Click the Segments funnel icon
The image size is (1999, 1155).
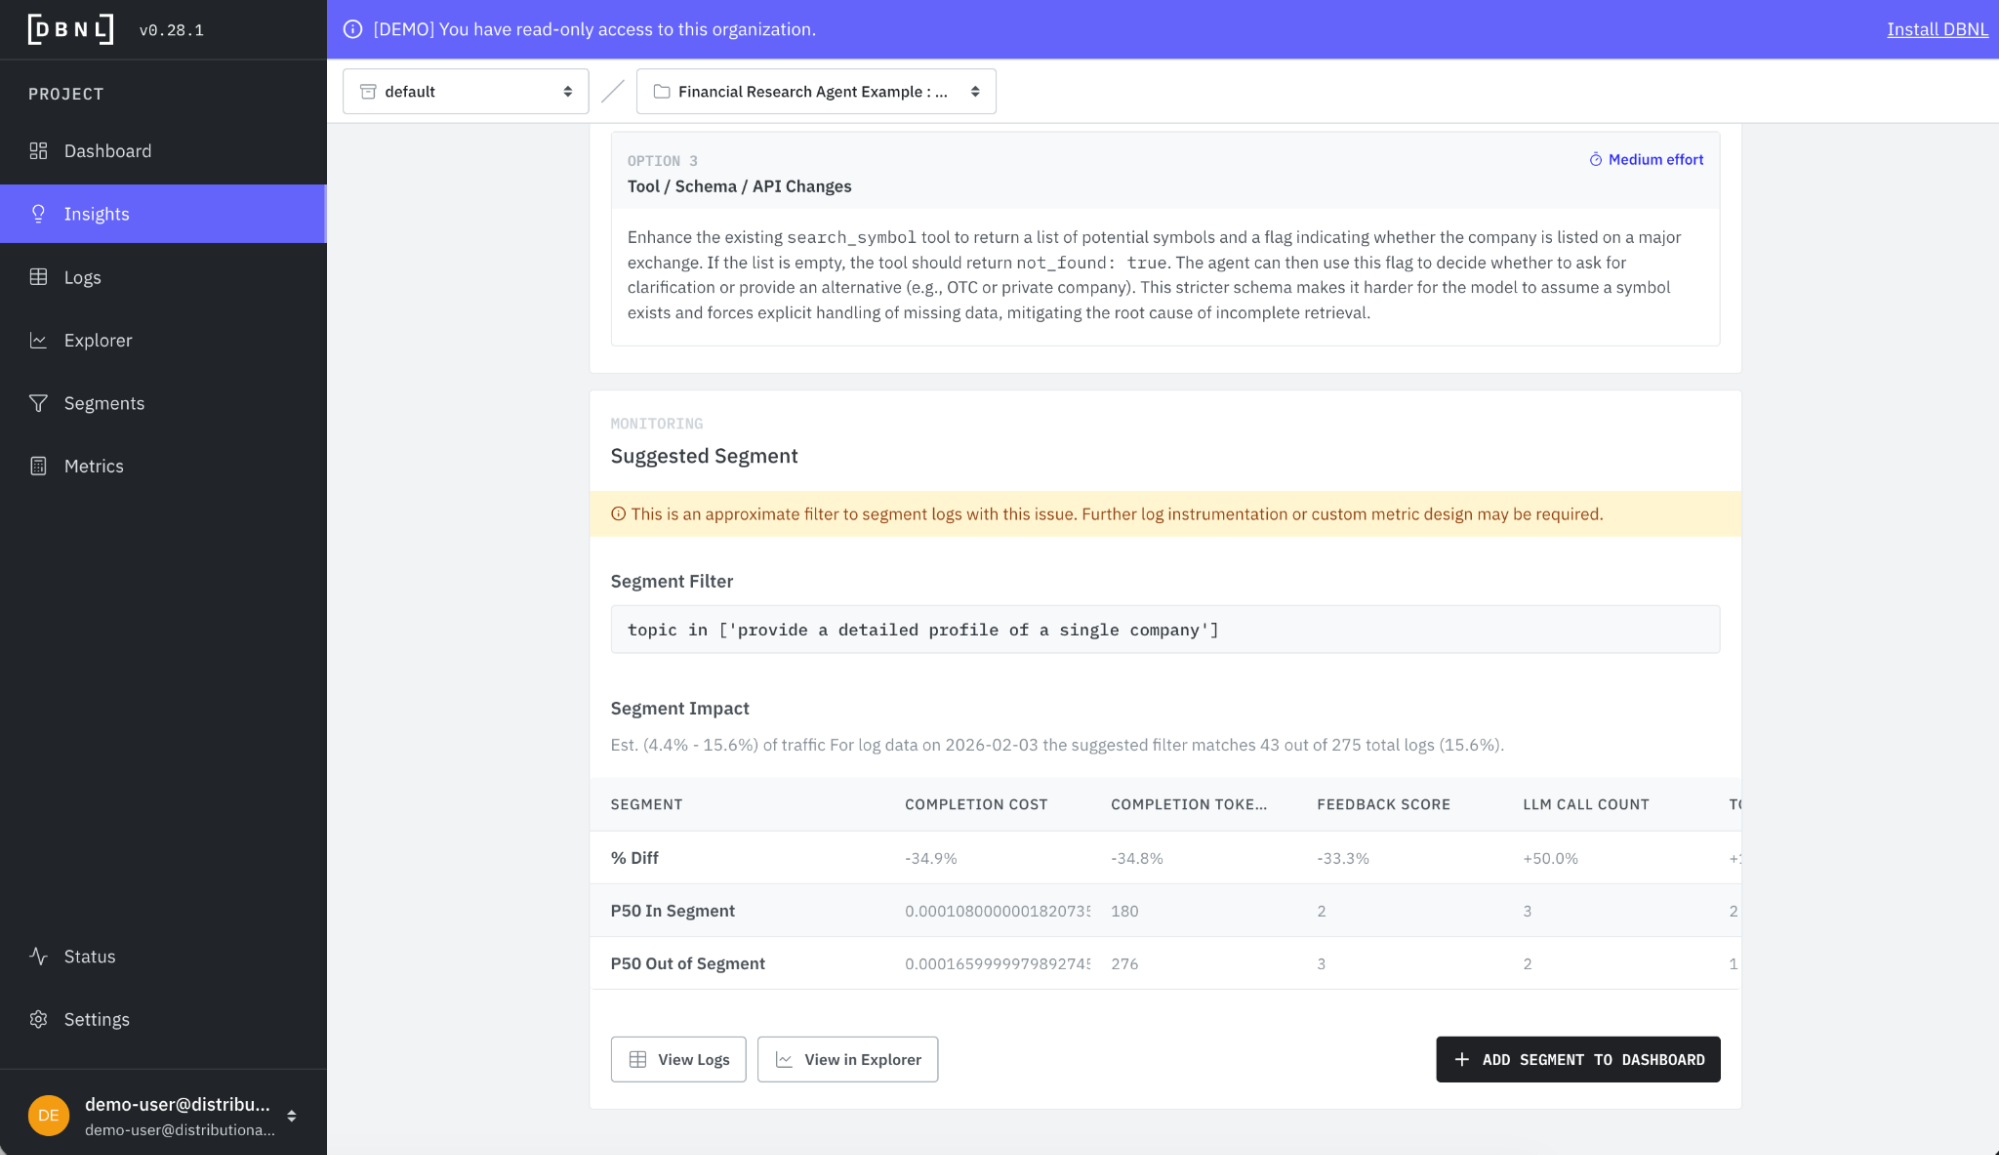38,403
